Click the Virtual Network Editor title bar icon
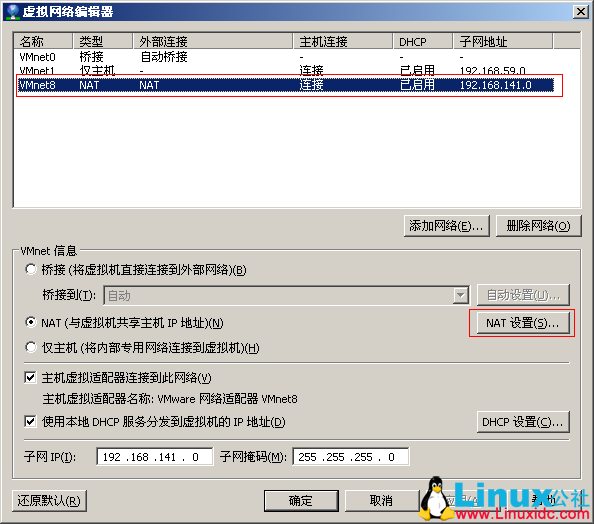This screenshot has height=524, width=594. [x=13, y=11]
